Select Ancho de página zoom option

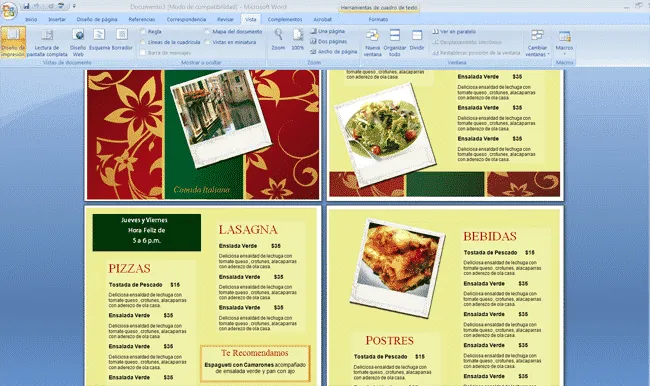(x=333, y=52)
